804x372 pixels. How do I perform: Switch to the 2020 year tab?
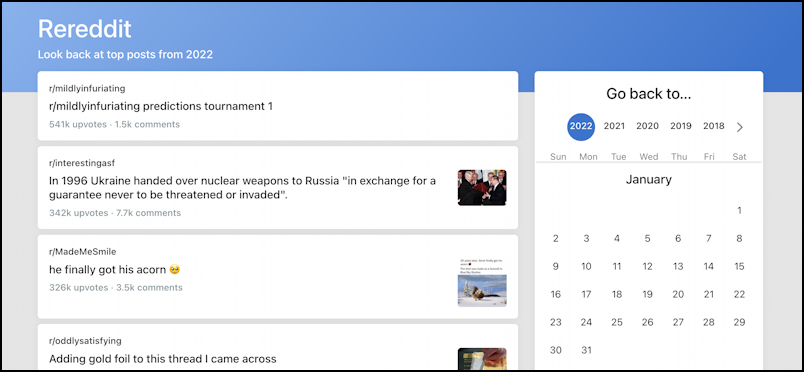(x=648, y=126)
